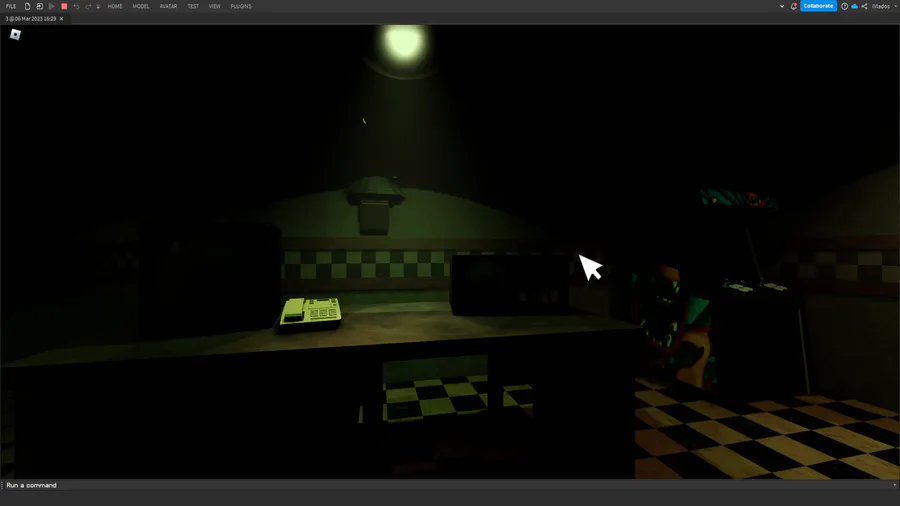Screen dimensions: 900x506
Task: Open the notifications bell
Action: coord(794,6)
